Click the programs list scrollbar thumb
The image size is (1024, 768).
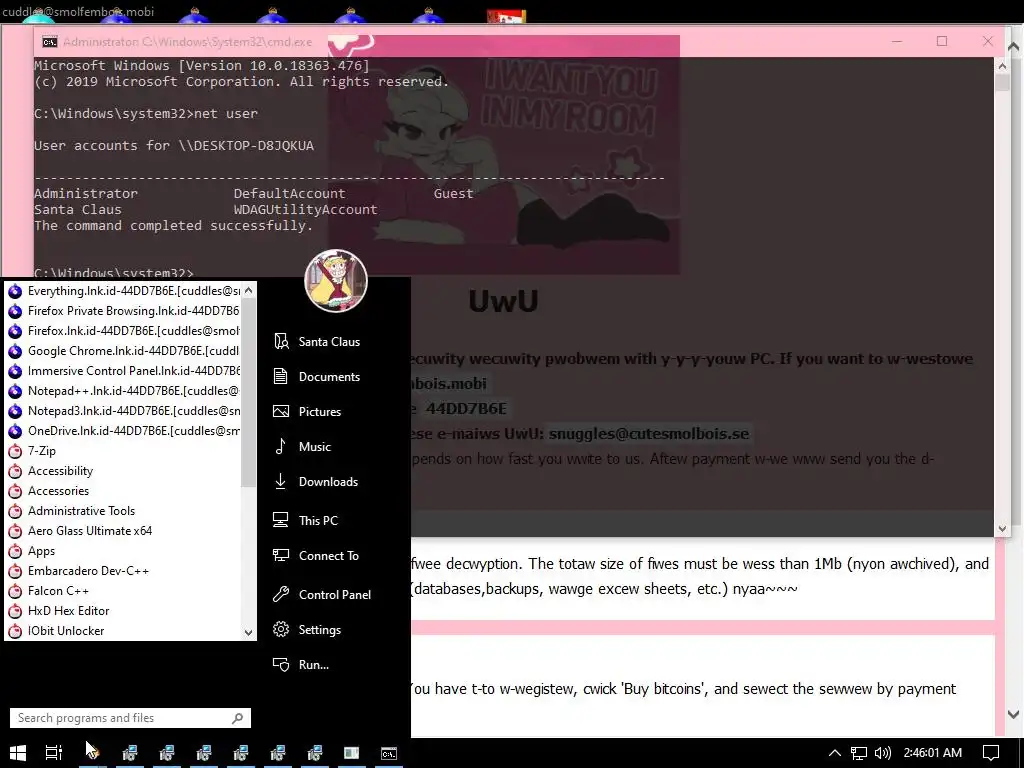[x=248, y=392]
